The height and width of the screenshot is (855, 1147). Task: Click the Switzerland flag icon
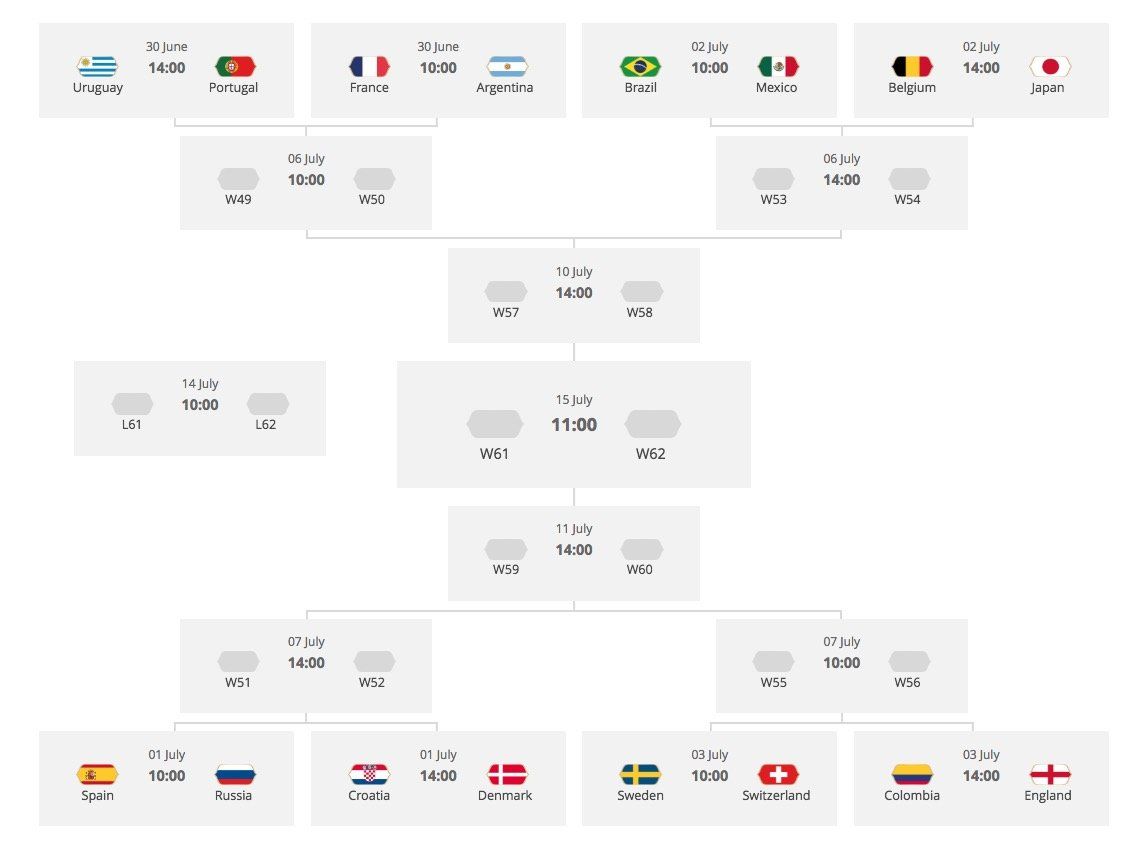point(778,774)
